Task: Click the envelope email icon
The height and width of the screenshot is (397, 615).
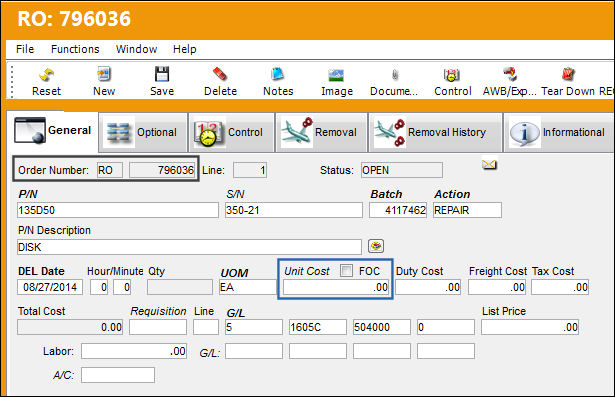Action: click(489, 165)
